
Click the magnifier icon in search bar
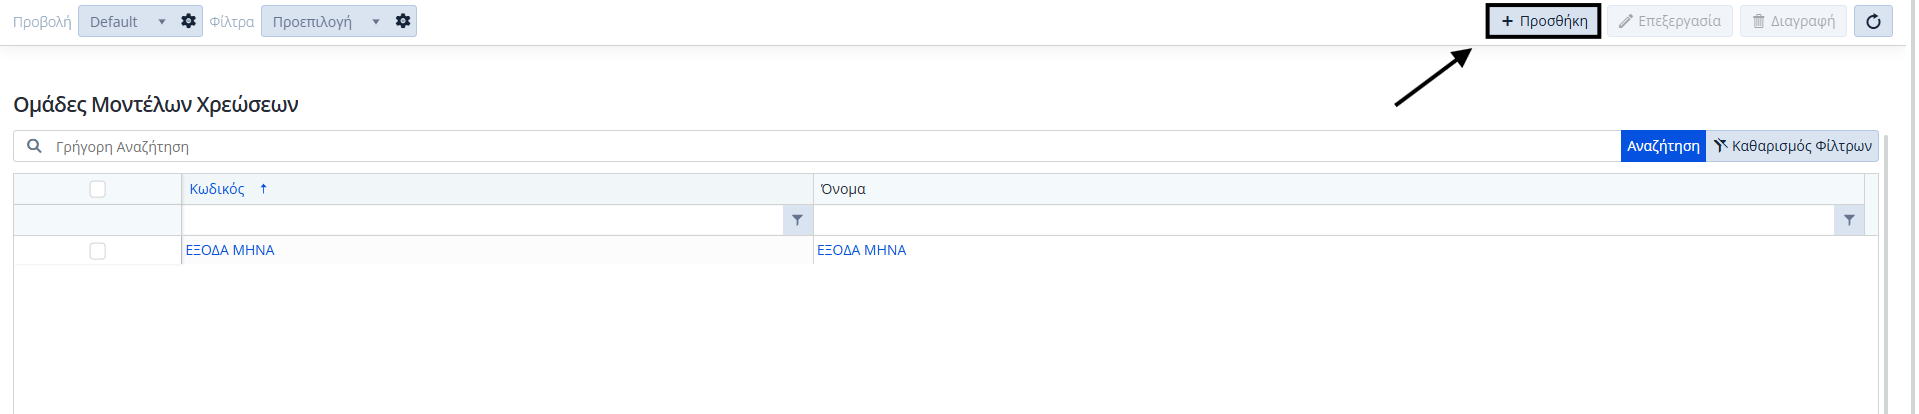34,146
